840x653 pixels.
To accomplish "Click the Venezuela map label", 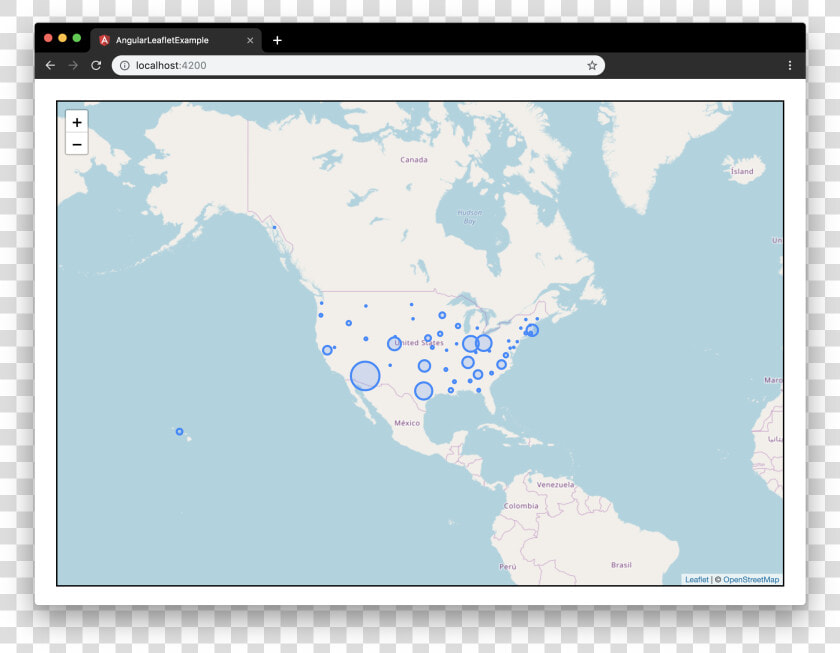I will click(556, 484).
